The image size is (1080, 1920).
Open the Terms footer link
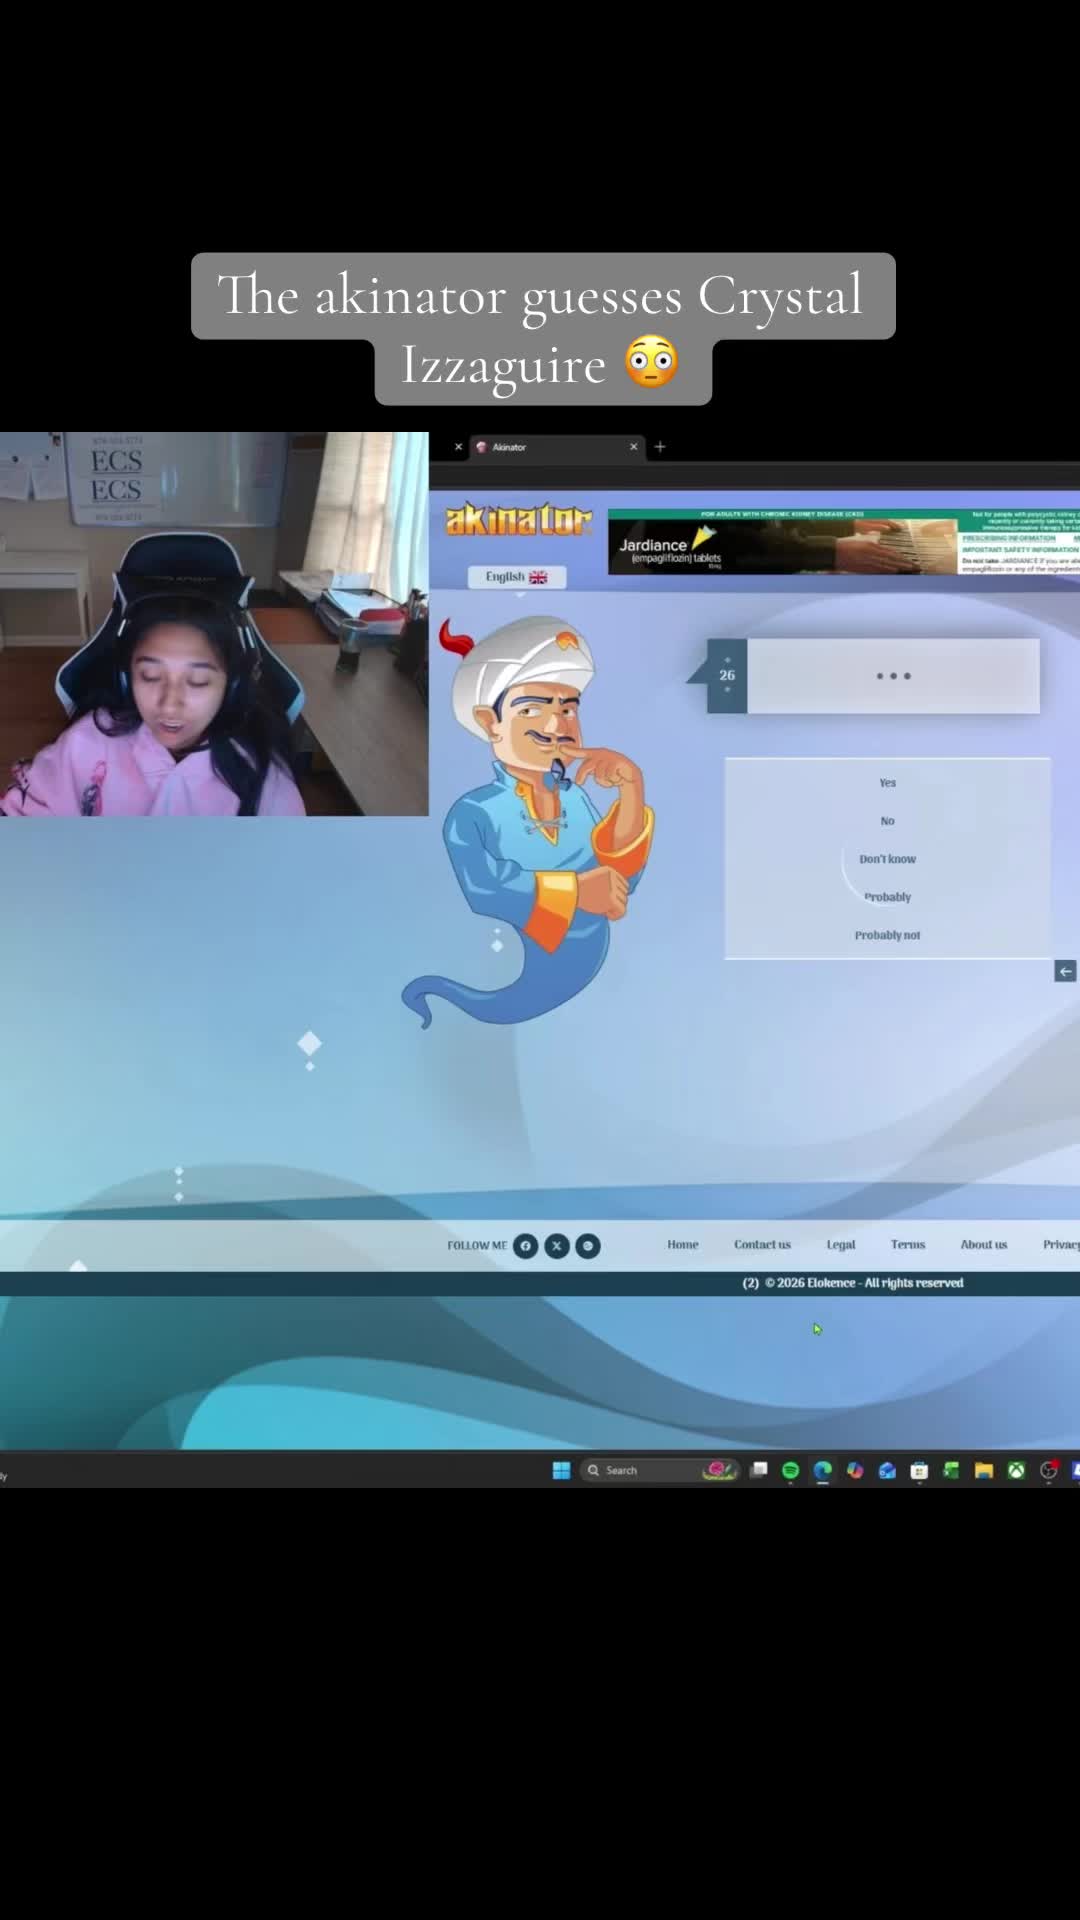pos(908,1245)
